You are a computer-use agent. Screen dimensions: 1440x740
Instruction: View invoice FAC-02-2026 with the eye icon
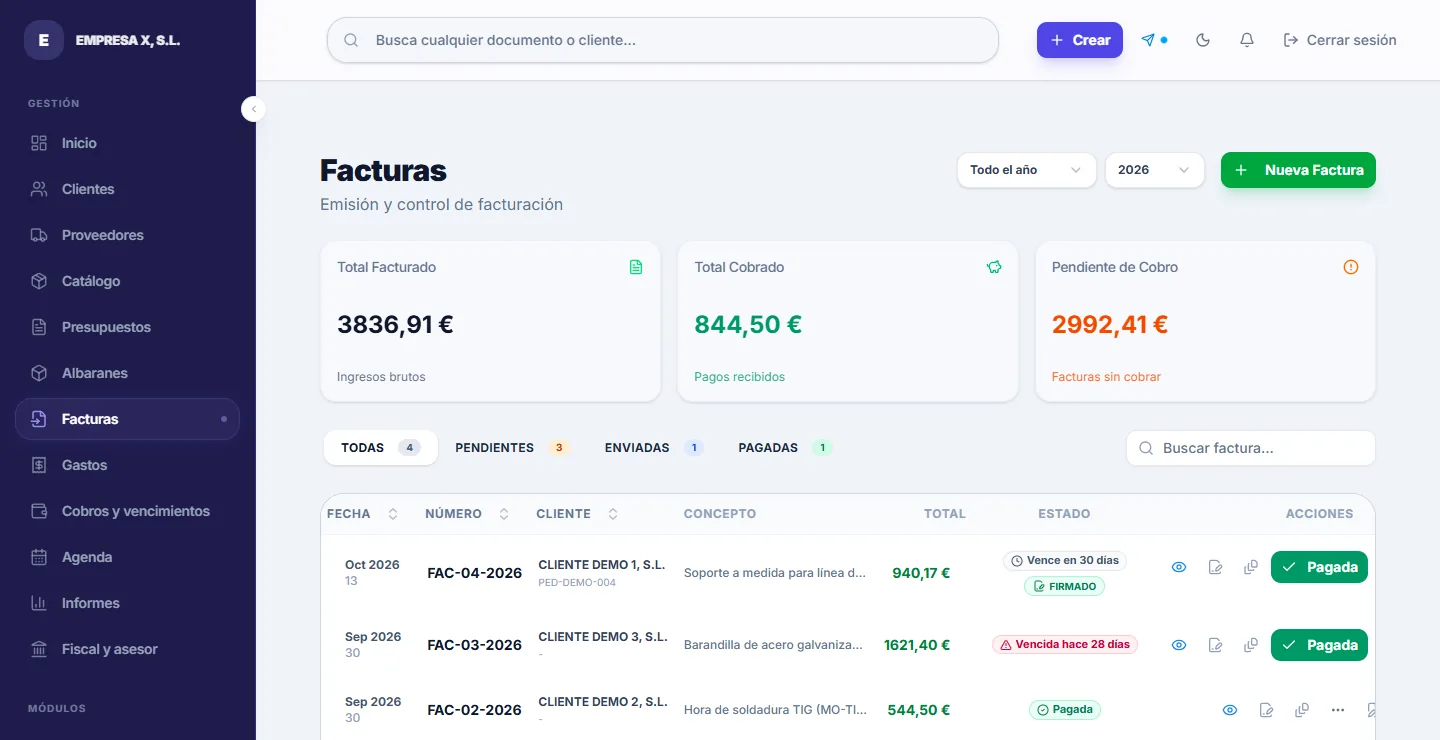point(1230,710)
